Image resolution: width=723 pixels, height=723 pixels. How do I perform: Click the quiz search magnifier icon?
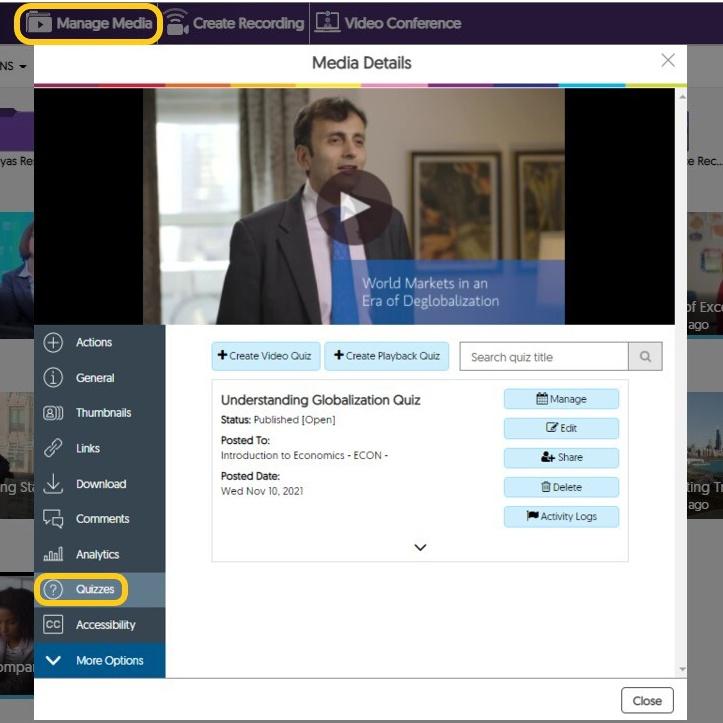click(645, 357)
